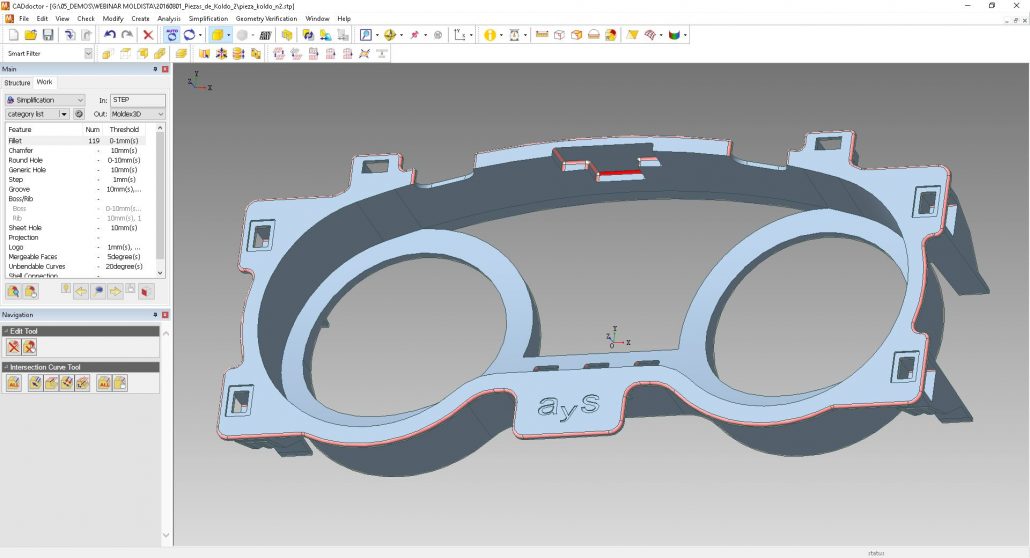Open the Smart Filter dropdown
The image size is (1030, 558).
[88, 53]
